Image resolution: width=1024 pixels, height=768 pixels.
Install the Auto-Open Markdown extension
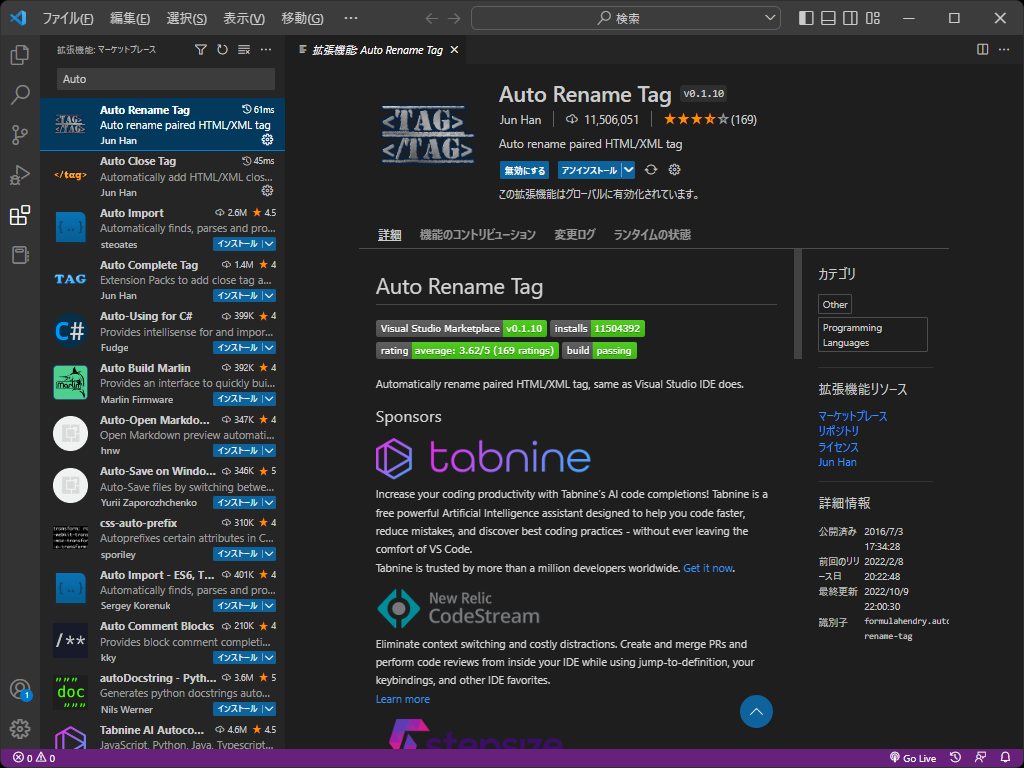coord(238,451)
